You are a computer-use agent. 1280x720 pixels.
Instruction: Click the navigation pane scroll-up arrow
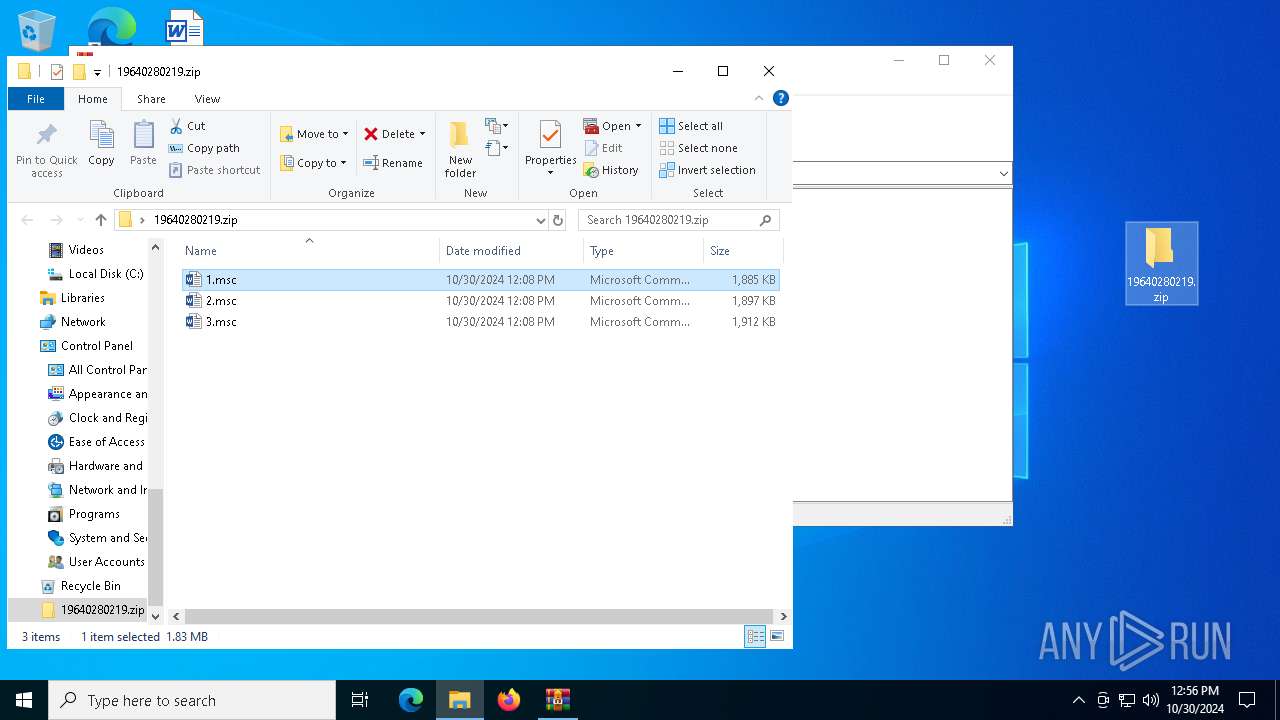155,247
